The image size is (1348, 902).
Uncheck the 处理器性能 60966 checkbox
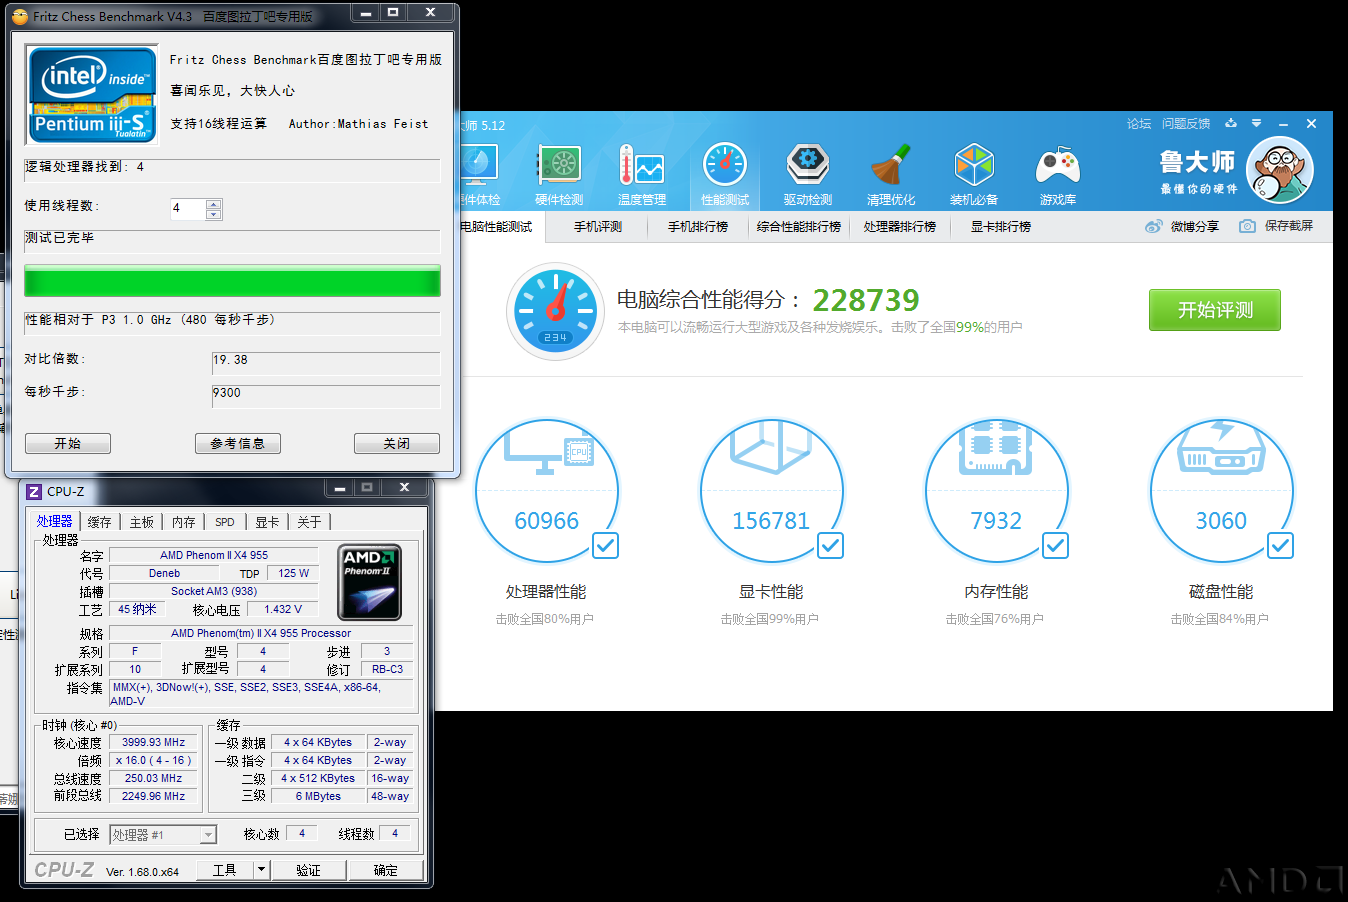(606, 545)
